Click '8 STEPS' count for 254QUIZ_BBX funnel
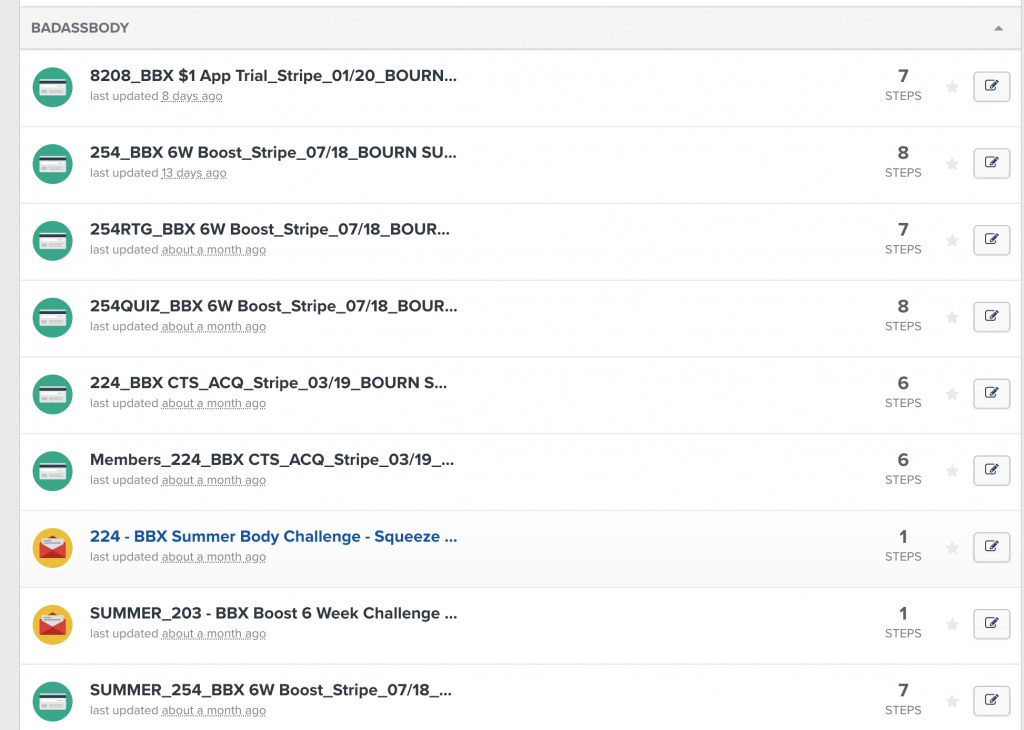Screen dimensions: 1024x730 point(903,315)
